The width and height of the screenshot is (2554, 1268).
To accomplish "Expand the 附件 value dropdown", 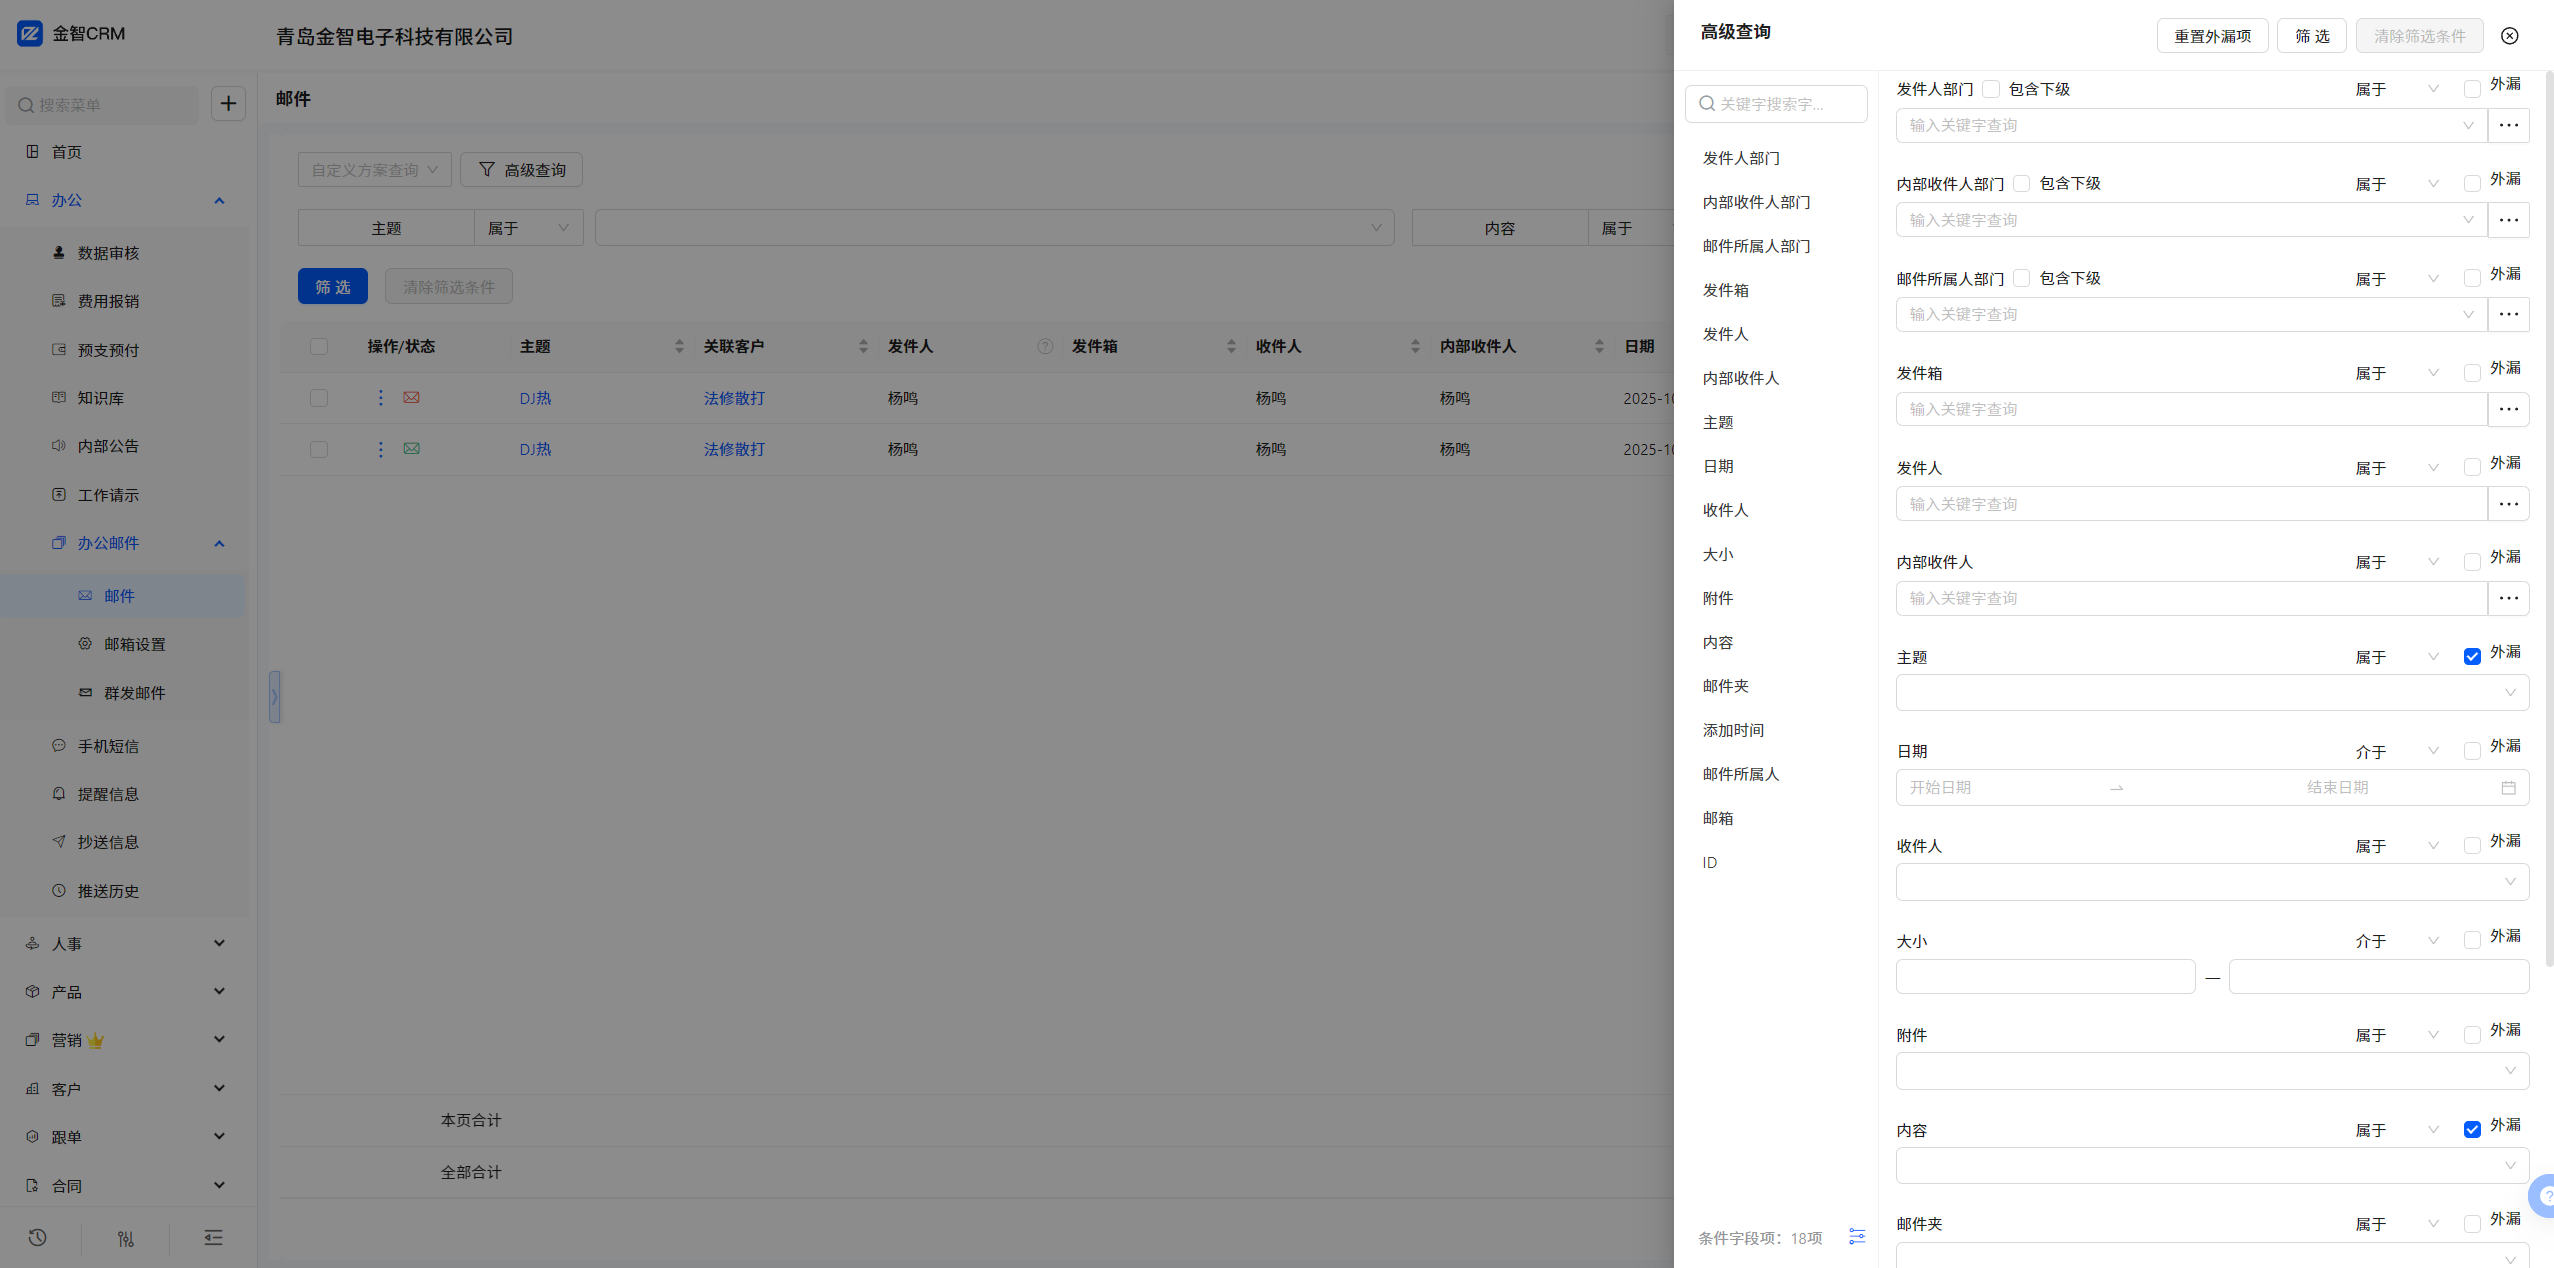I will pos(2212,1071).
